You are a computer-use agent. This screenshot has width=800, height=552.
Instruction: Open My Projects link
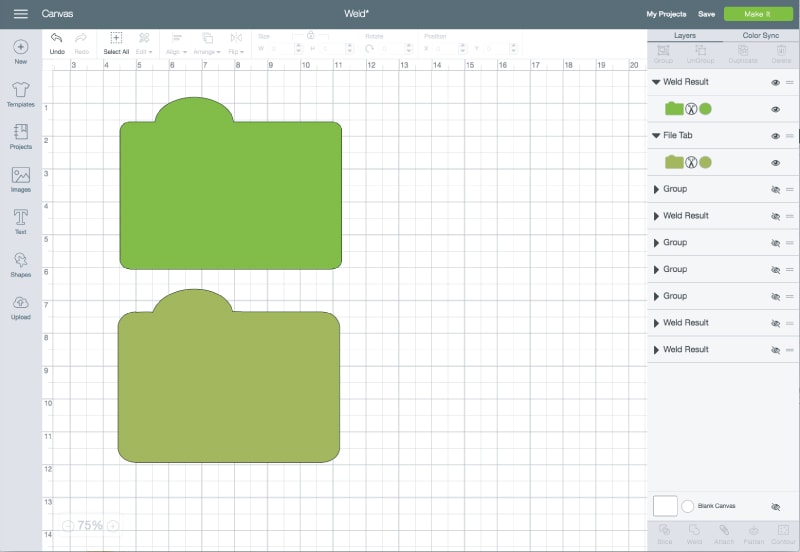[x=666, y=14]
